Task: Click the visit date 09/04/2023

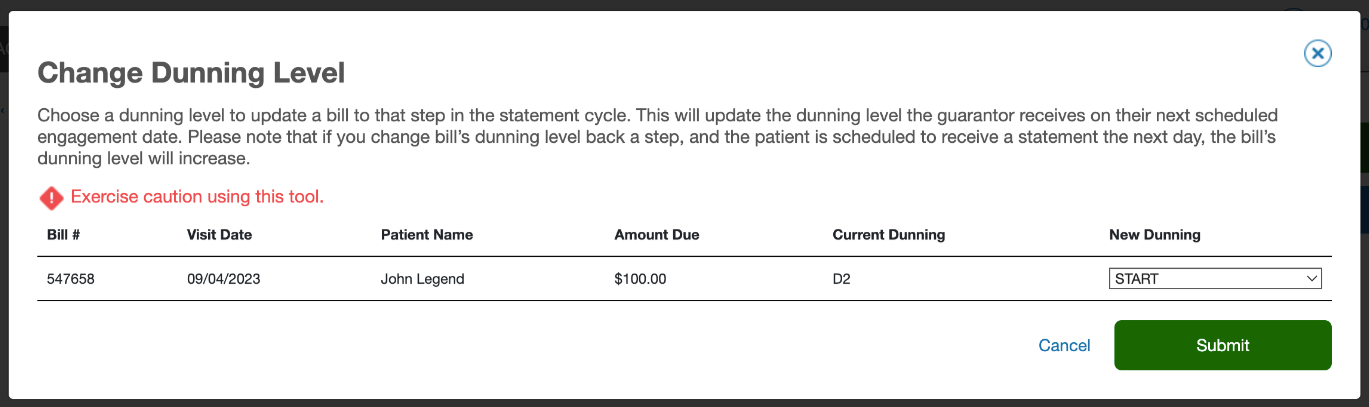Action: [223, 279]
